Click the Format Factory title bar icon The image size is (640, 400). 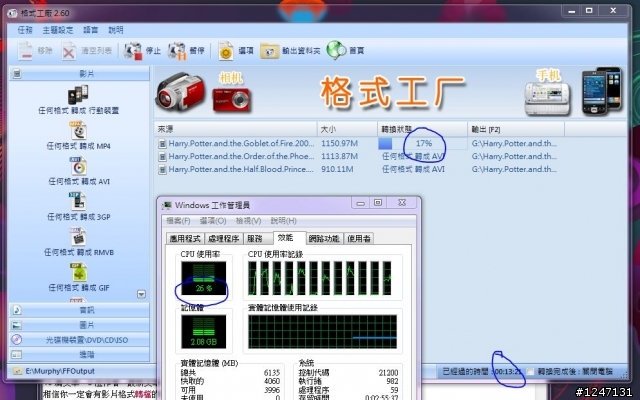(x=13, y=13)
